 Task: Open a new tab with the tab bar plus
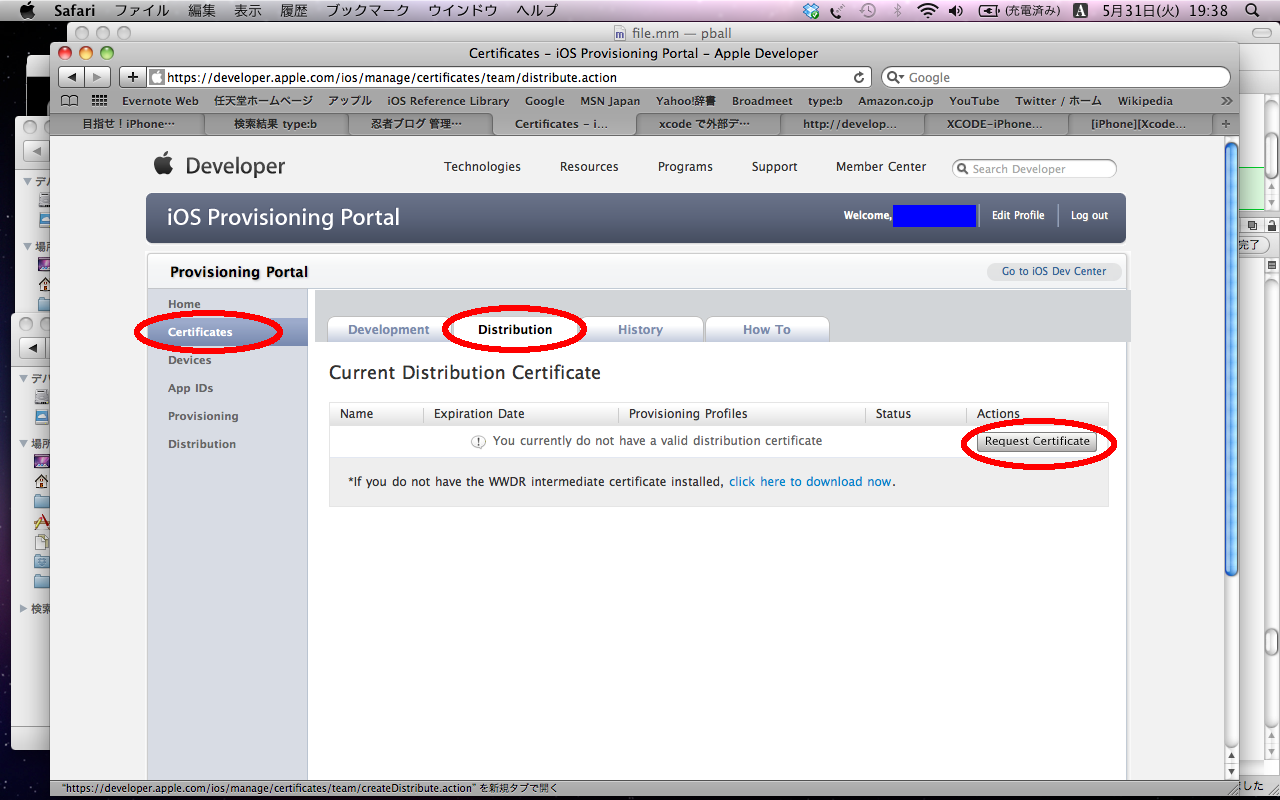[x=1226, y=124]
